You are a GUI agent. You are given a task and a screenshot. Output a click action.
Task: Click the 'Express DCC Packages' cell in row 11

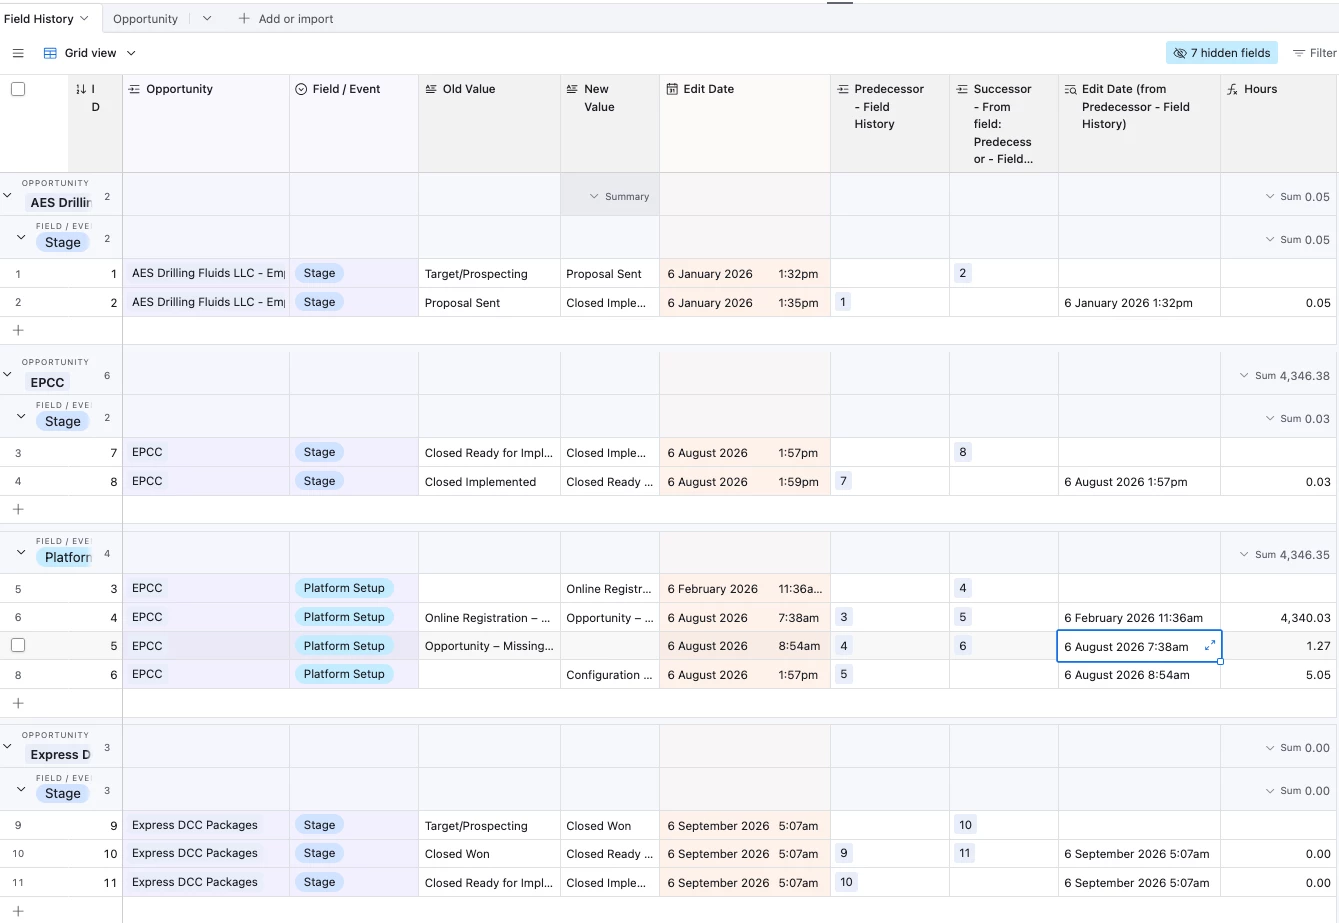point(206,882)
